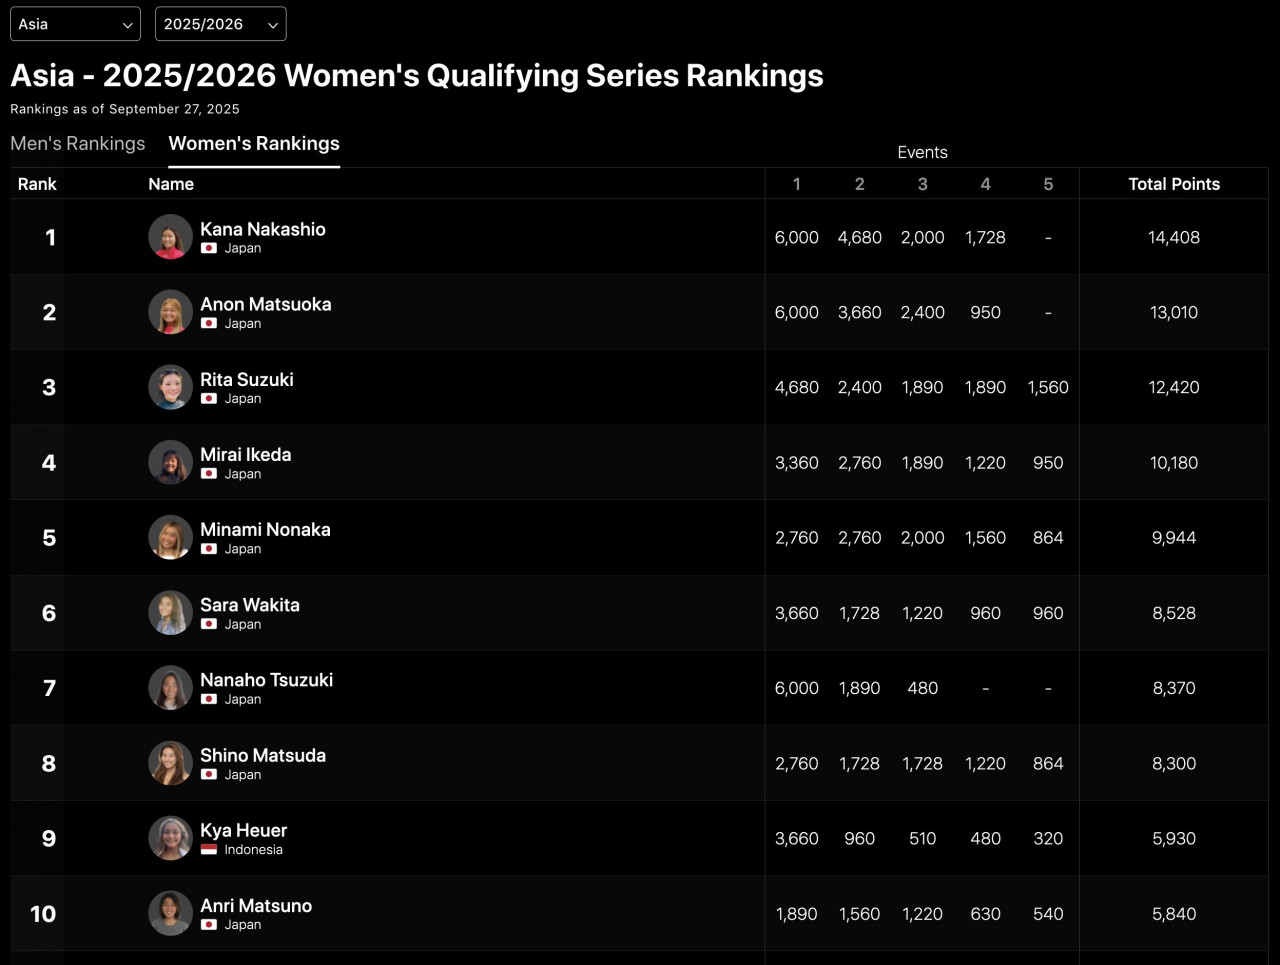The image size is (1280, 965).
Task: Click Anri Matsuno's avatar picture
Action: (x=170, y=913)
